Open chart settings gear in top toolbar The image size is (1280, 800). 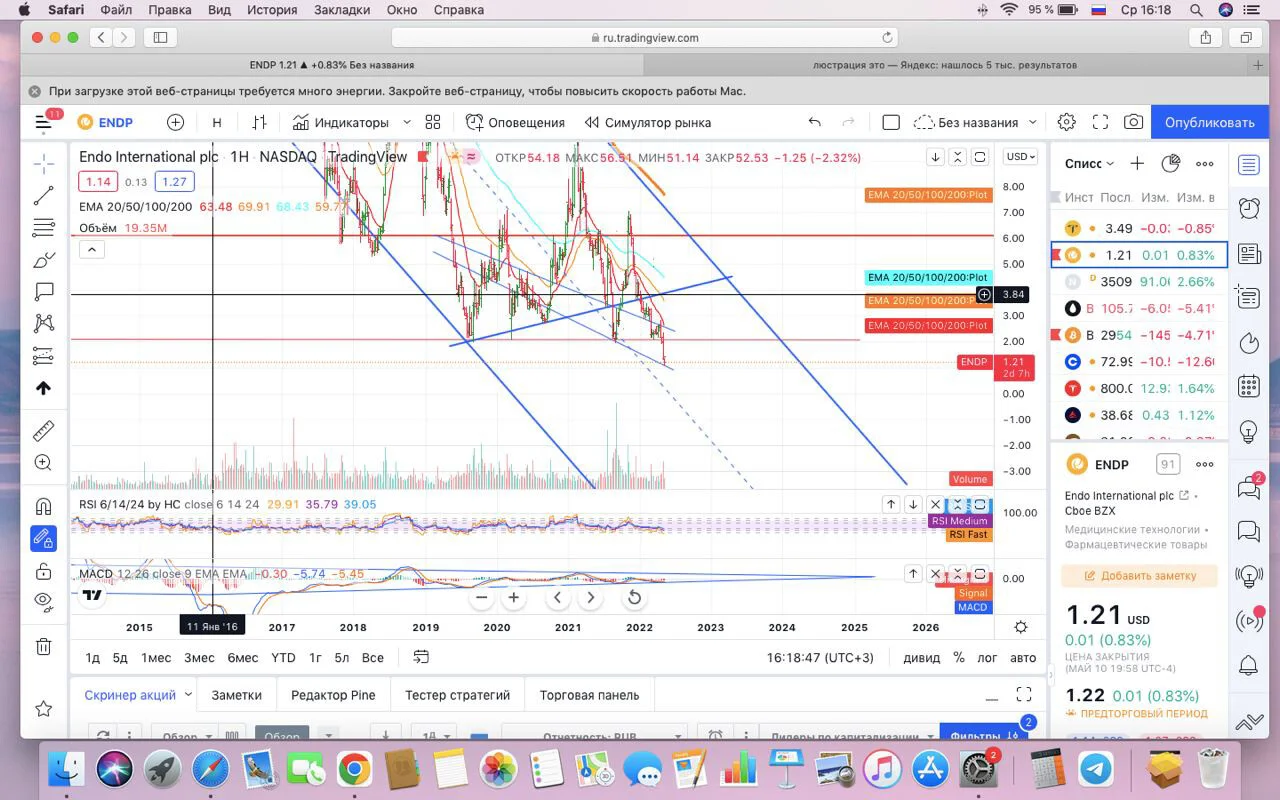tap(1066, 122)
